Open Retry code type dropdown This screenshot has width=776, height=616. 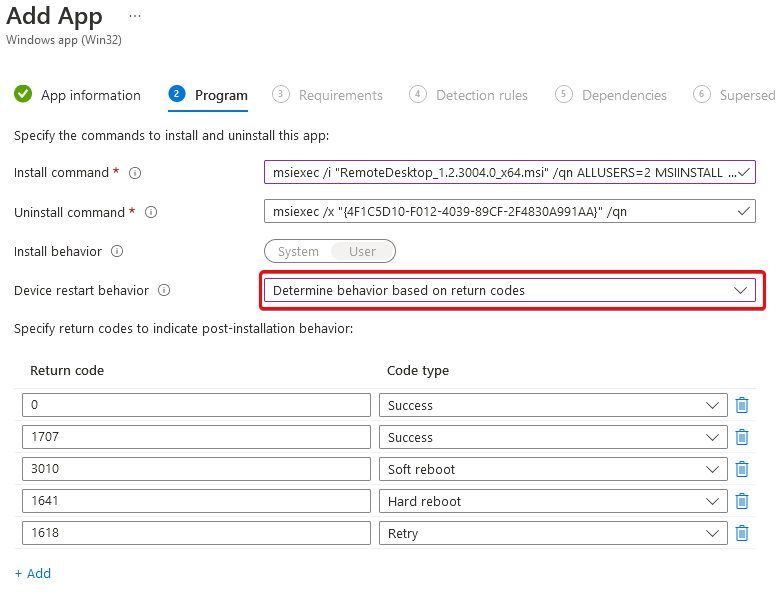(x=553, y=533)
